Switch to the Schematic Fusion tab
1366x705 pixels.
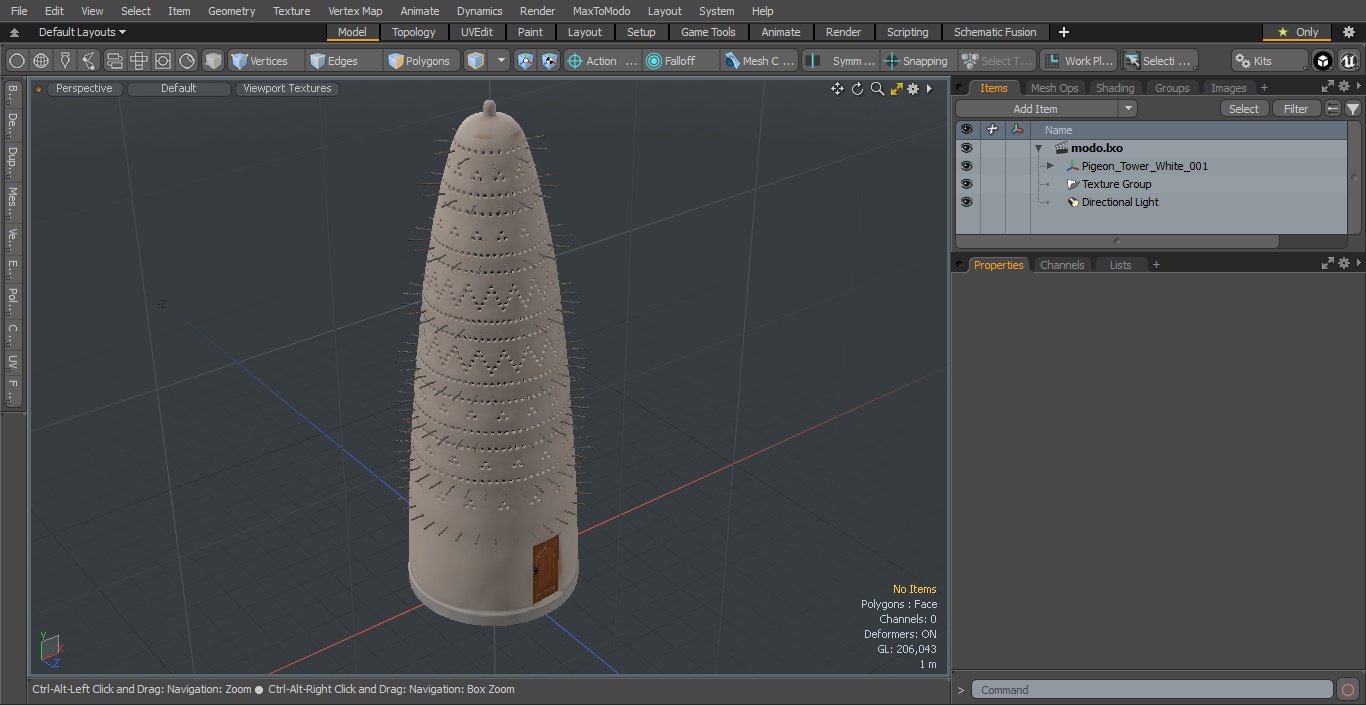coord(995,32)
